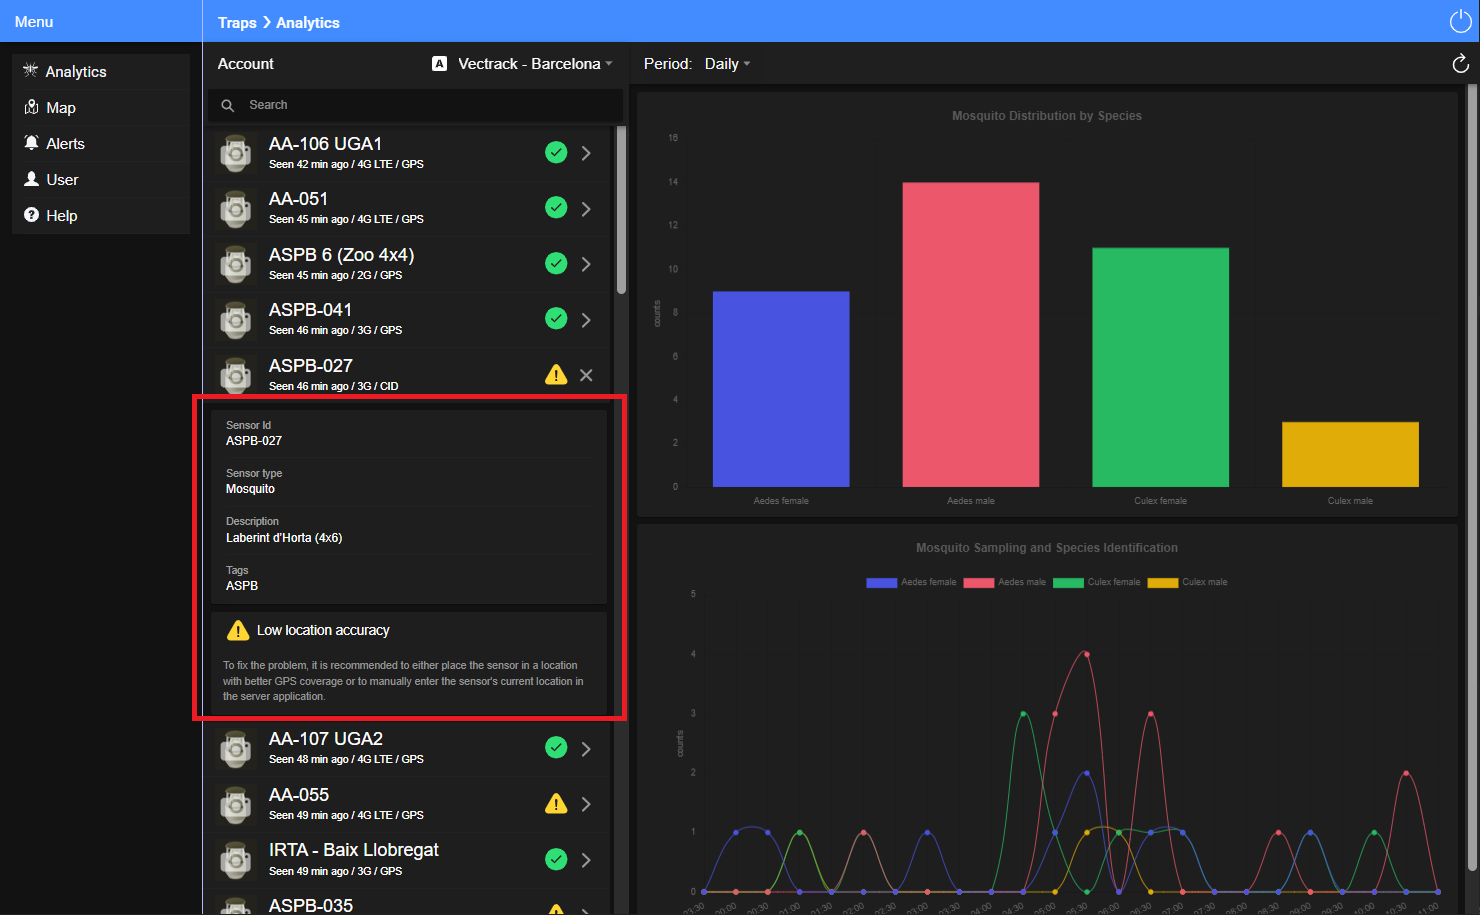Toggle the Aedes female legend entry
Image resolution: width=1480 pixels, height=915 pixels.
click(x=911, y=582)
